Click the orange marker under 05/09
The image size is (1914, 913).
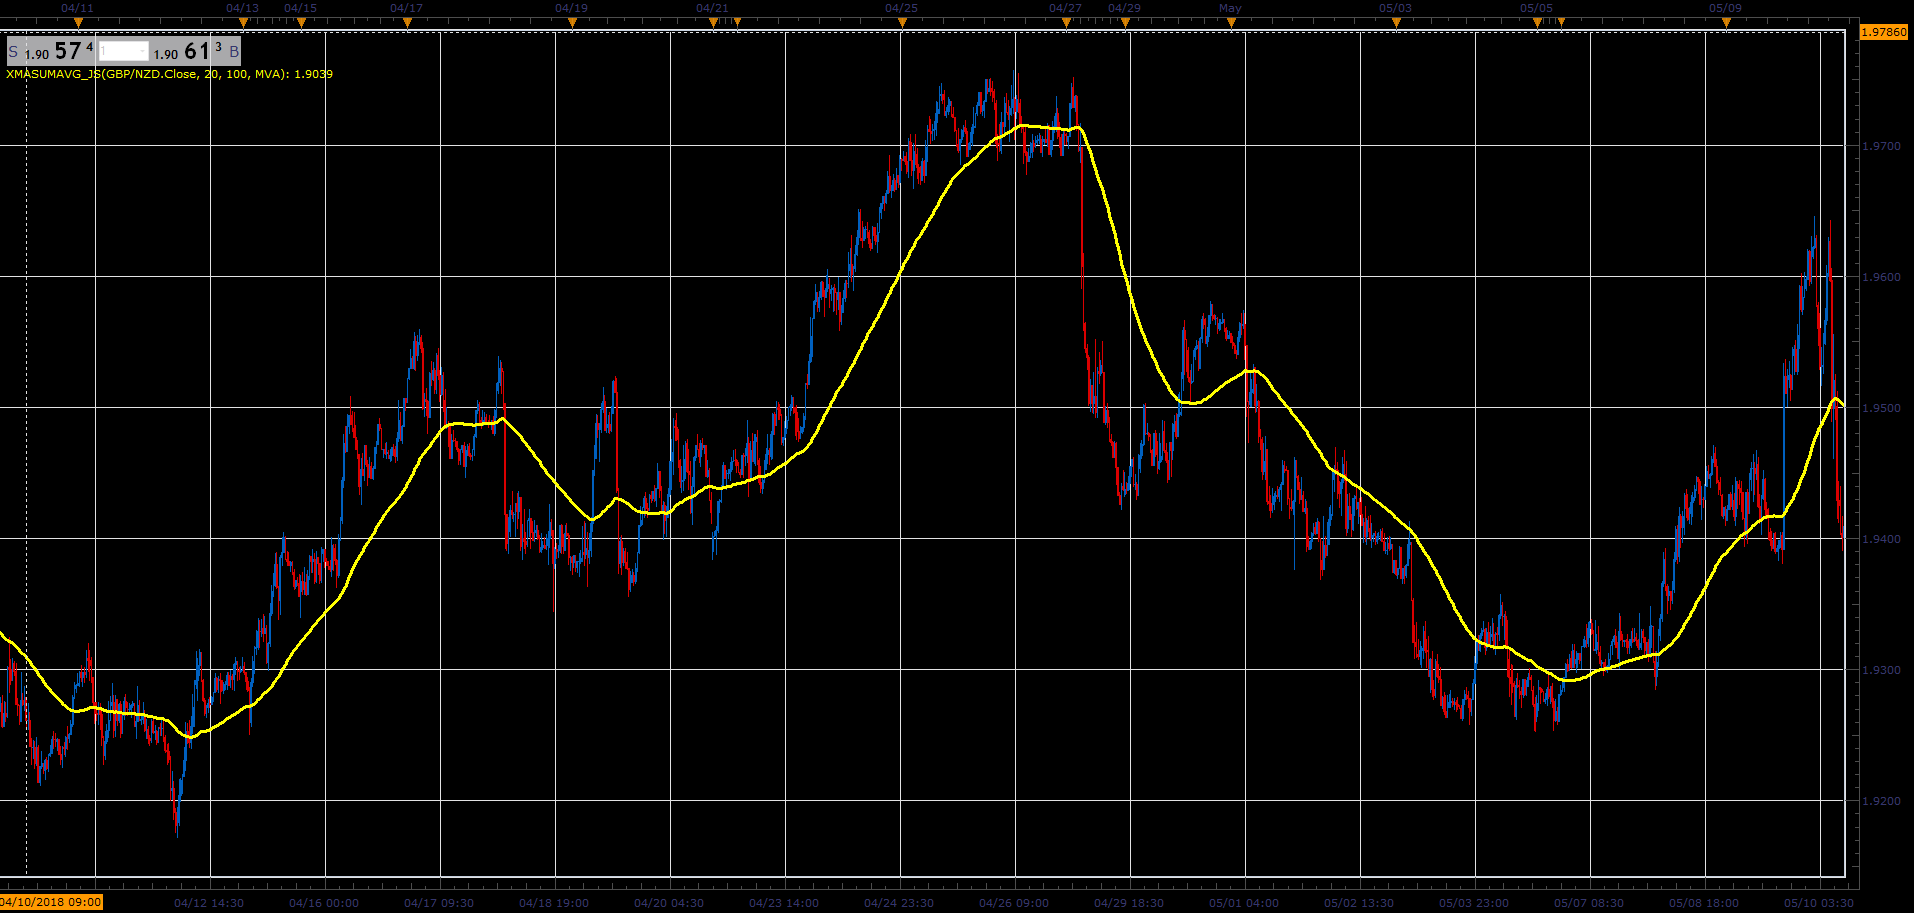(x=1726, y=22)
